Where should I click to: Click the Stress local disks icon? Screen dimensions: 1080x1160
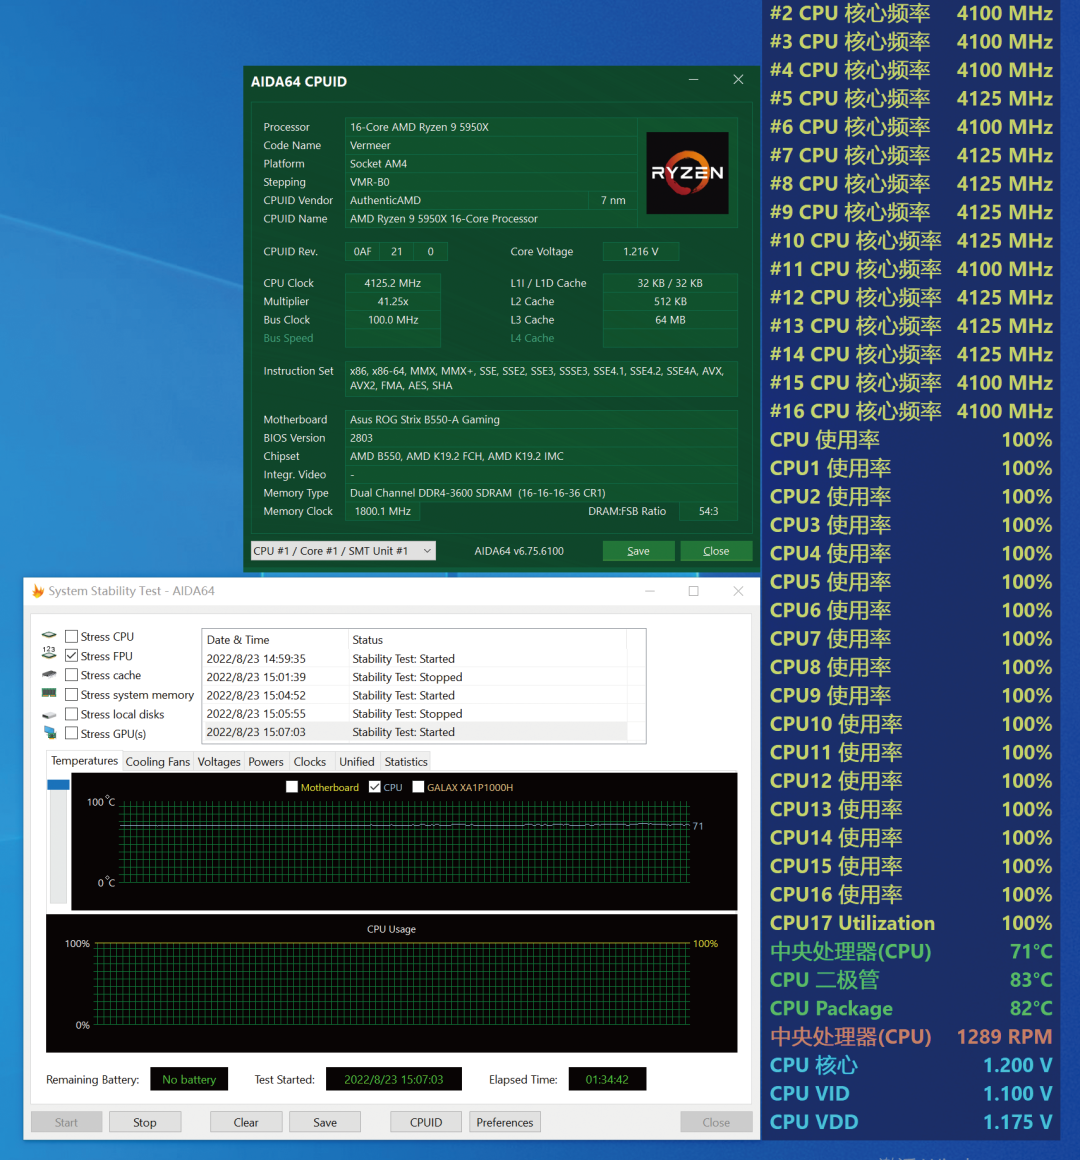click(49, 715)
